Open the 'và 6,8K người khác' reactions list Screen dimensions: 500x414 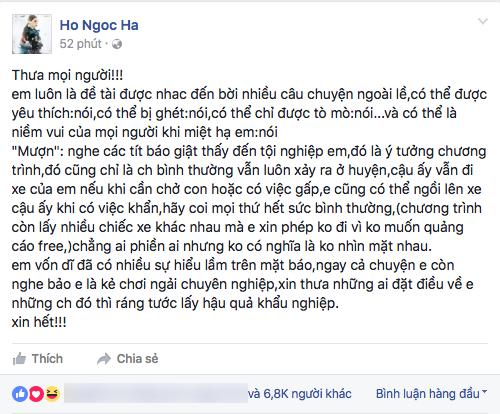300,394
